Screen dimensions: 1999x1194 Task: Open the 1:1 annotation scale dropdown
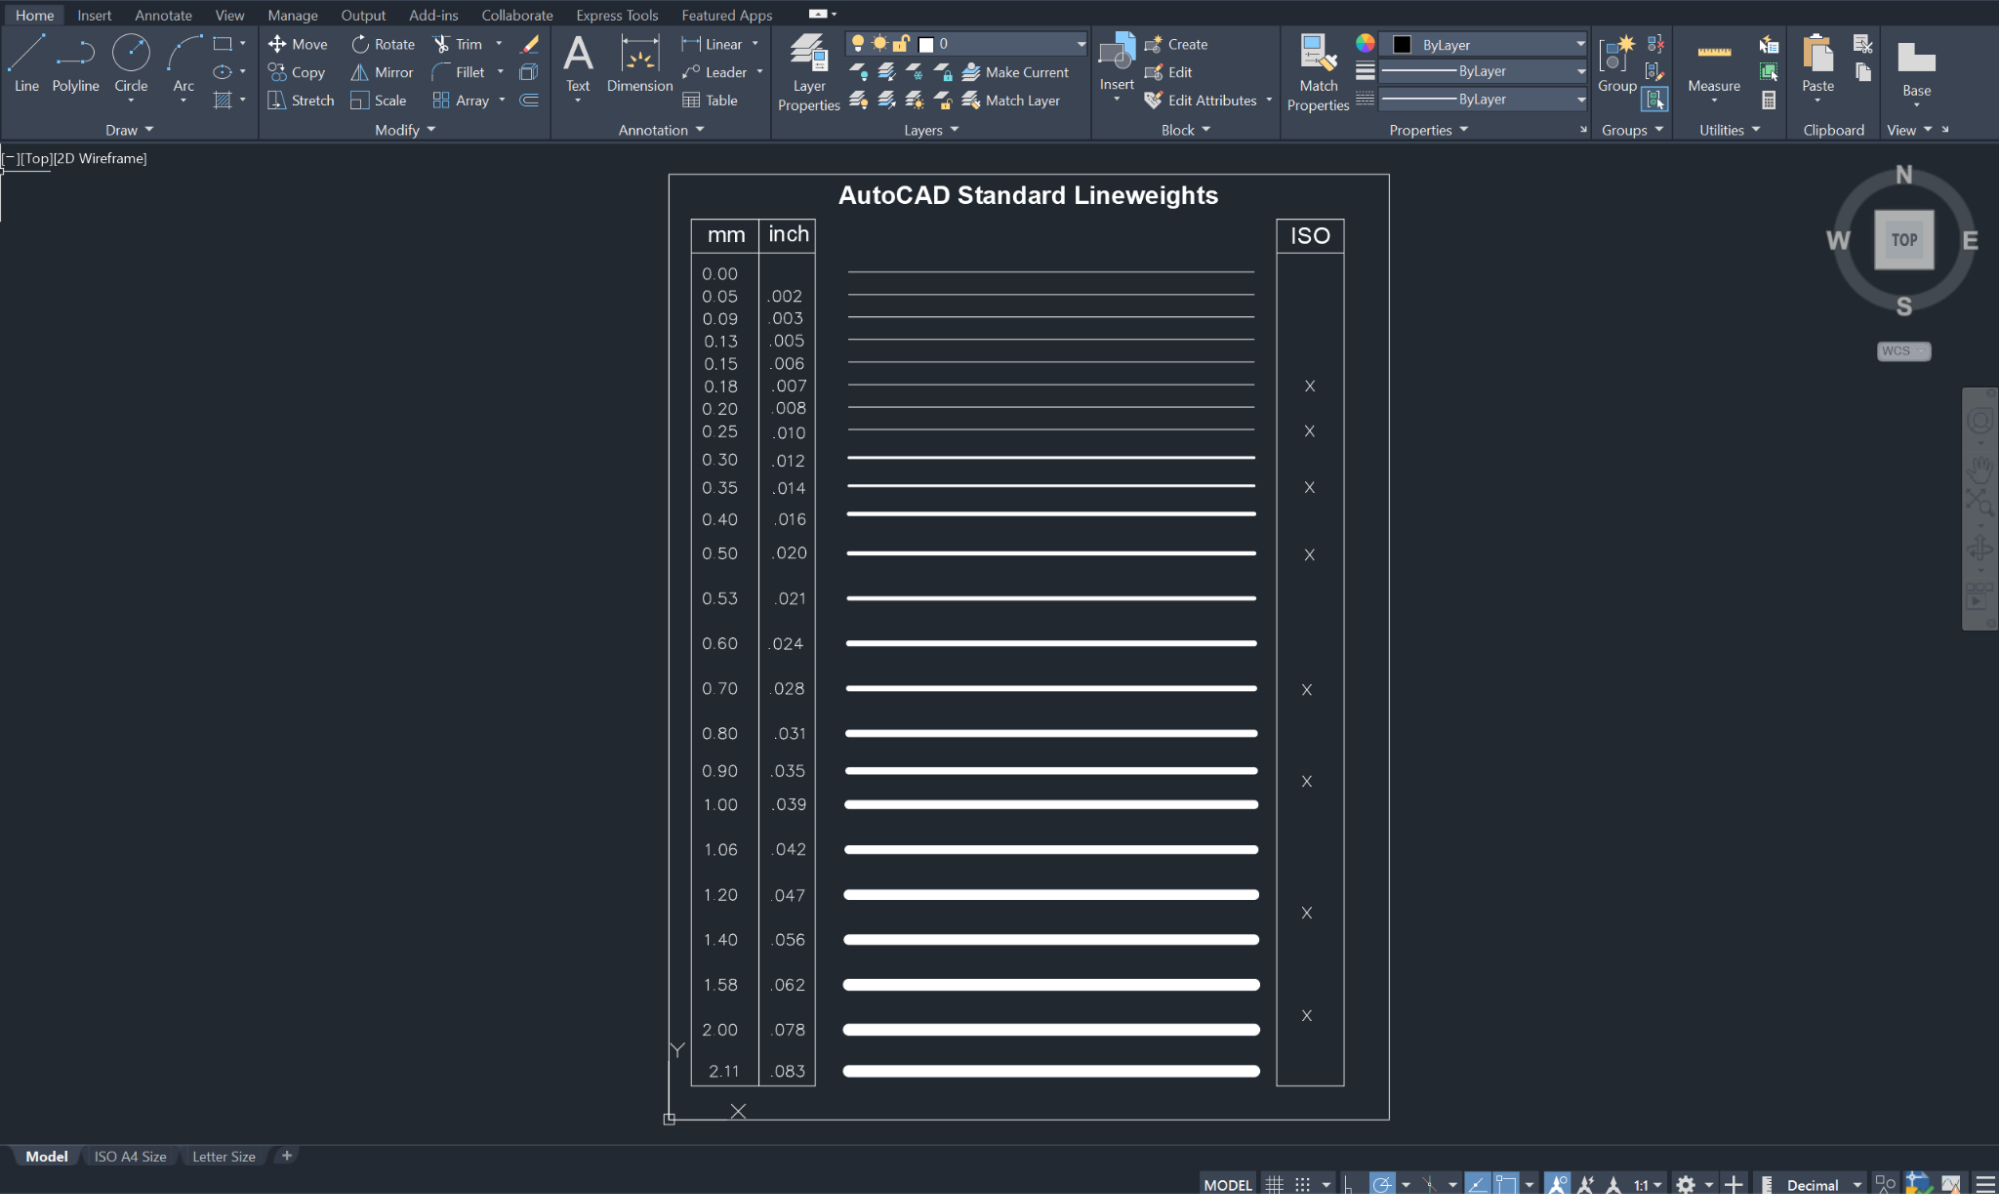[1647, 1184]
